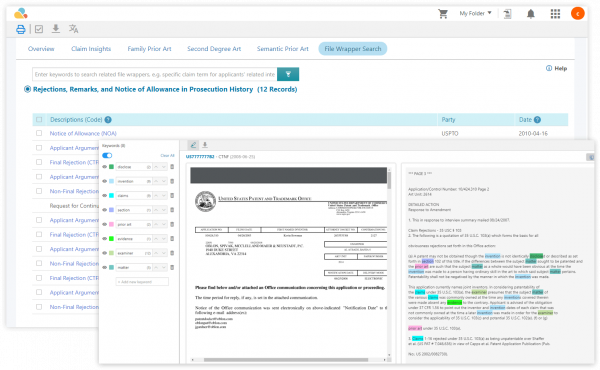Hide the 'evidence' keyword using eye icon
The width and height of the screenshot is (600, 370).
coord(104,238)
